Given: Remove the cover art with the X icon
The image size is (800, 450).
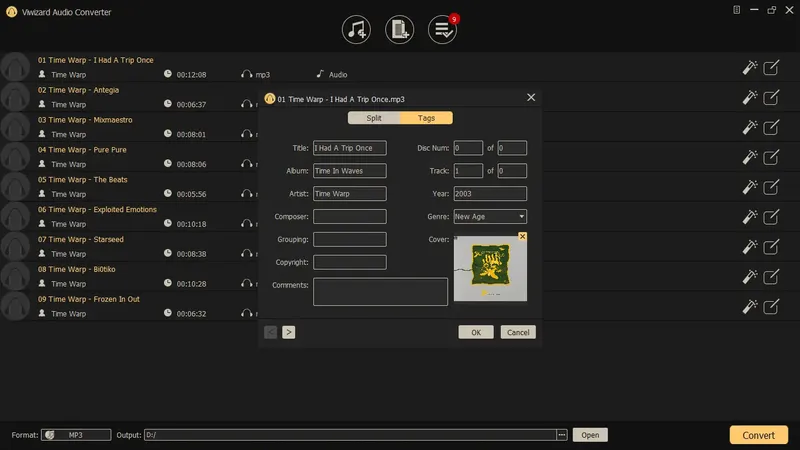Looking at the screenshot, I should [x=522, y=236].
